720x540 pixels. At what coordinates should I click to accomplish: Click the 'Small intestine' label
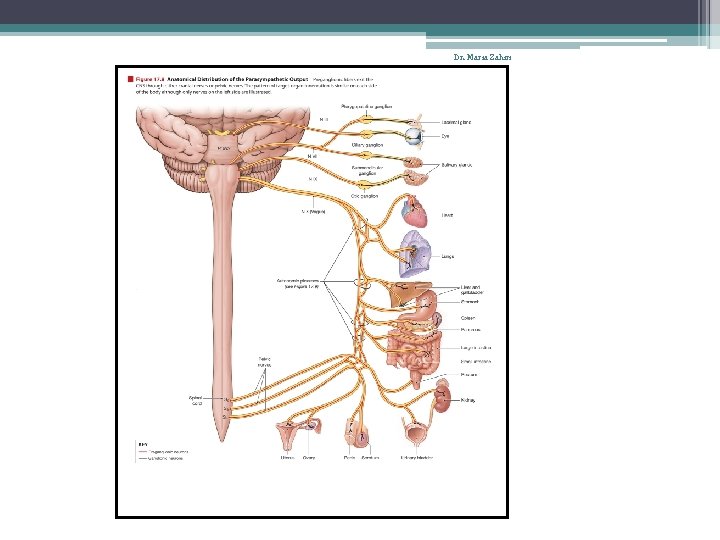point(476,361)
